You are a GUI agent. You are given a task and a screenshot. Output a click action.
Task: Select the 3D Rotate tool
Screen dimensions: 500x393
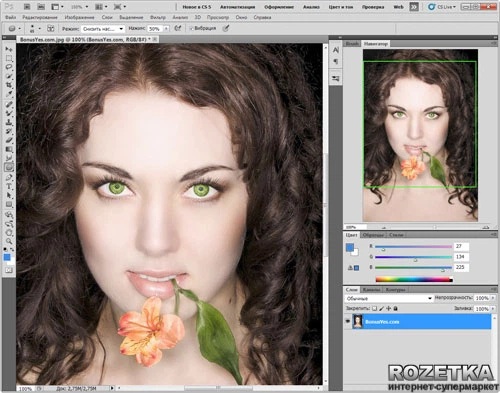coord(9,215)
